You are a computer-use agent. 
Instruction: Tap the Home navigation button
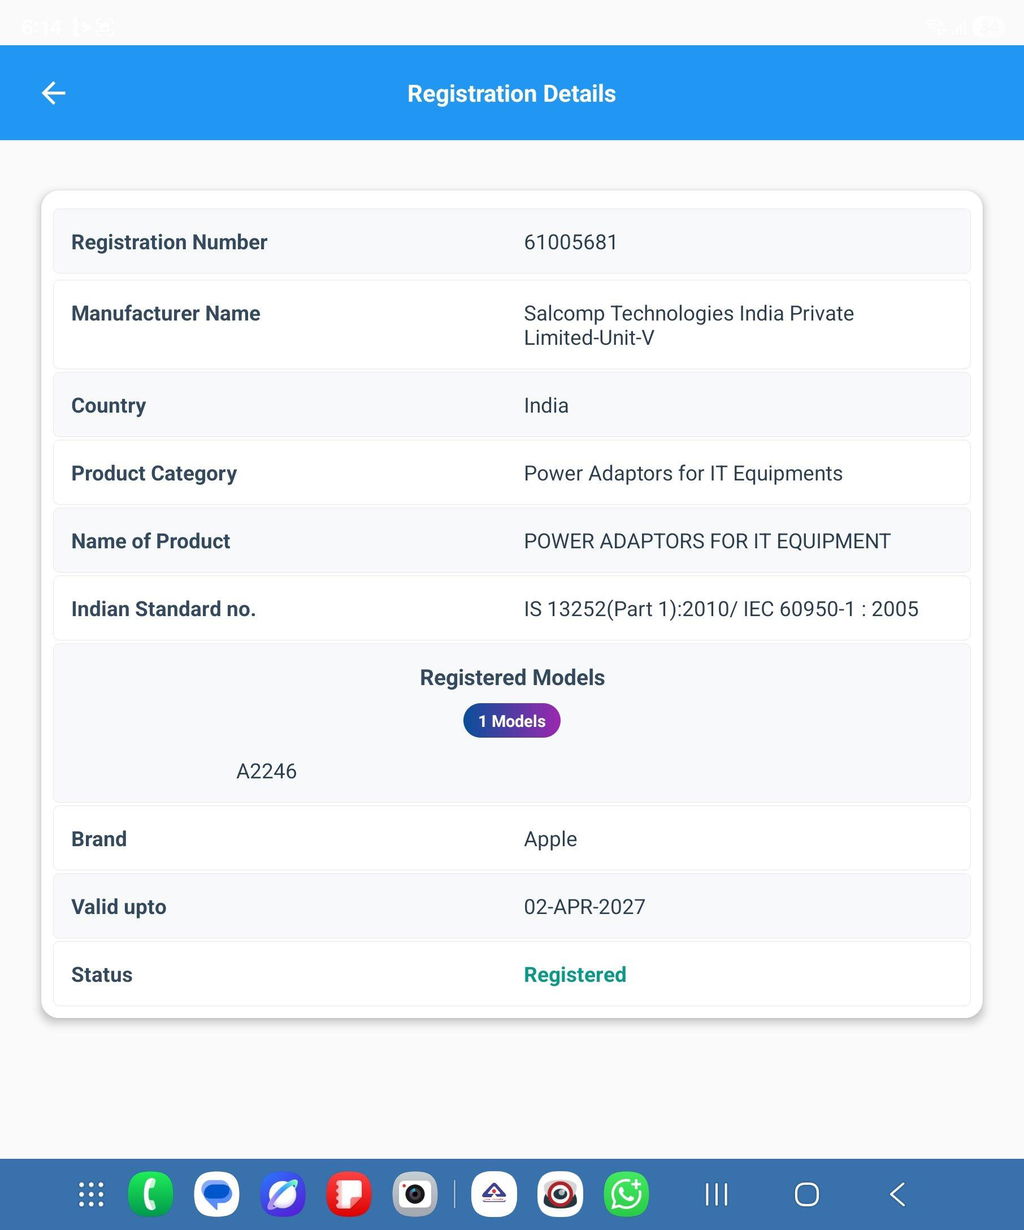[x=807, y=1194]
